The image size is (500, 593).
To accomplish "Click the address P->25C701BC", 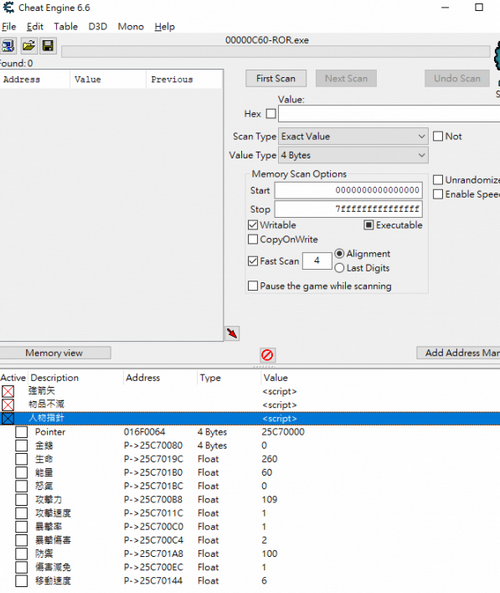I will tap(154, 486).
